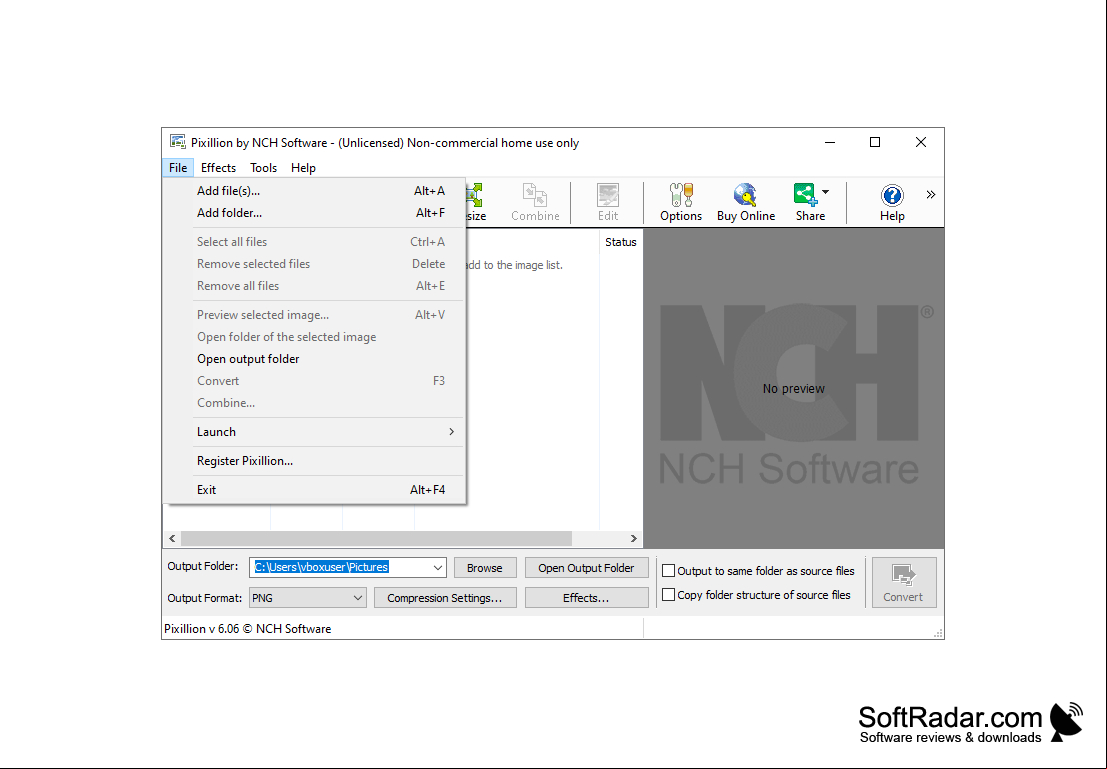Image resolution: width=1107 pixels, height=769 pixels.
Task: Click the Buy Online toolbar icon
Action: (746, 203)
